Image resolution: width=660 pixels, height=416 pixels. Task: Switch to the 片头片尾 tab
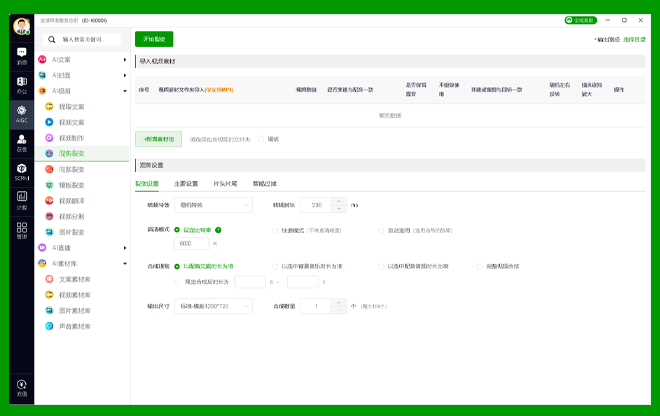[225, 184]
